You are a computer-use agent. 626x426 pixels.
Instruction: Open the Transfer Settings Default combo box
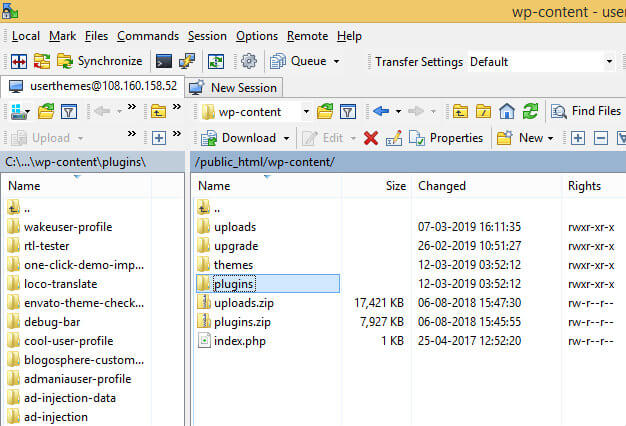[x=541, y=62]
